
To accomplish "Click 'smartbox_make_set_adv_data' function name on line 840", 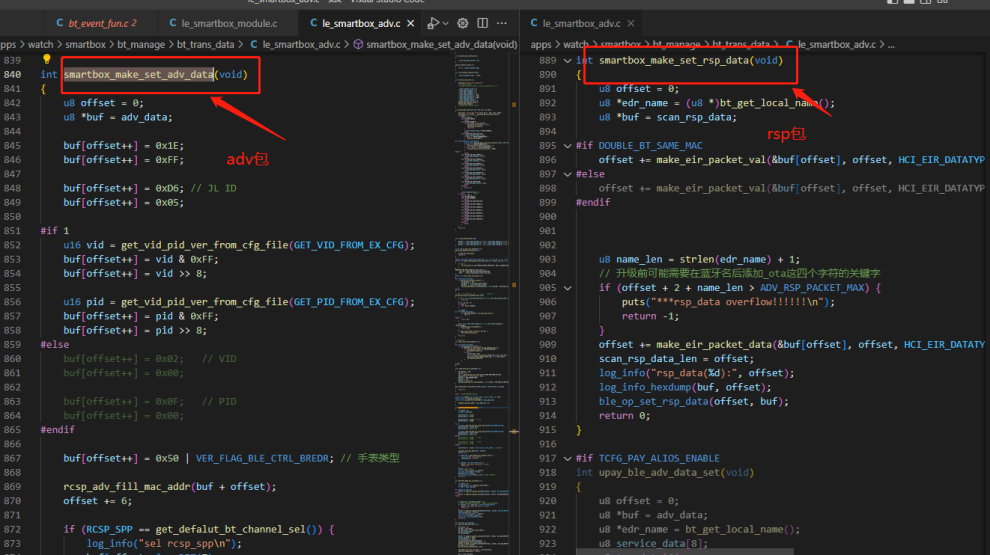I will (138, 75).
